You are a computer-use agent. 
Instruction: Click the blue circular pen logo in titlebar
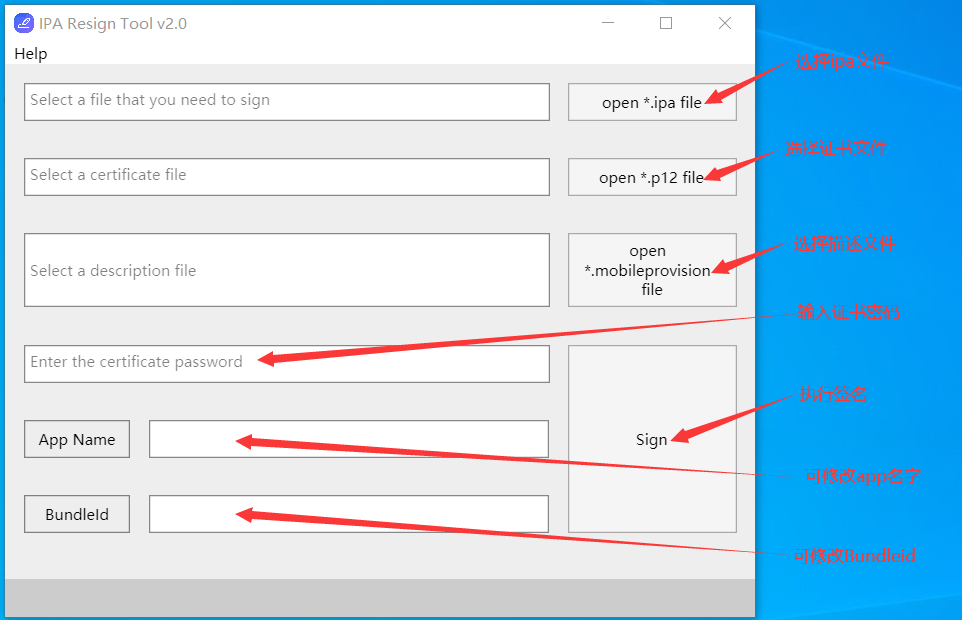(22, 22)
